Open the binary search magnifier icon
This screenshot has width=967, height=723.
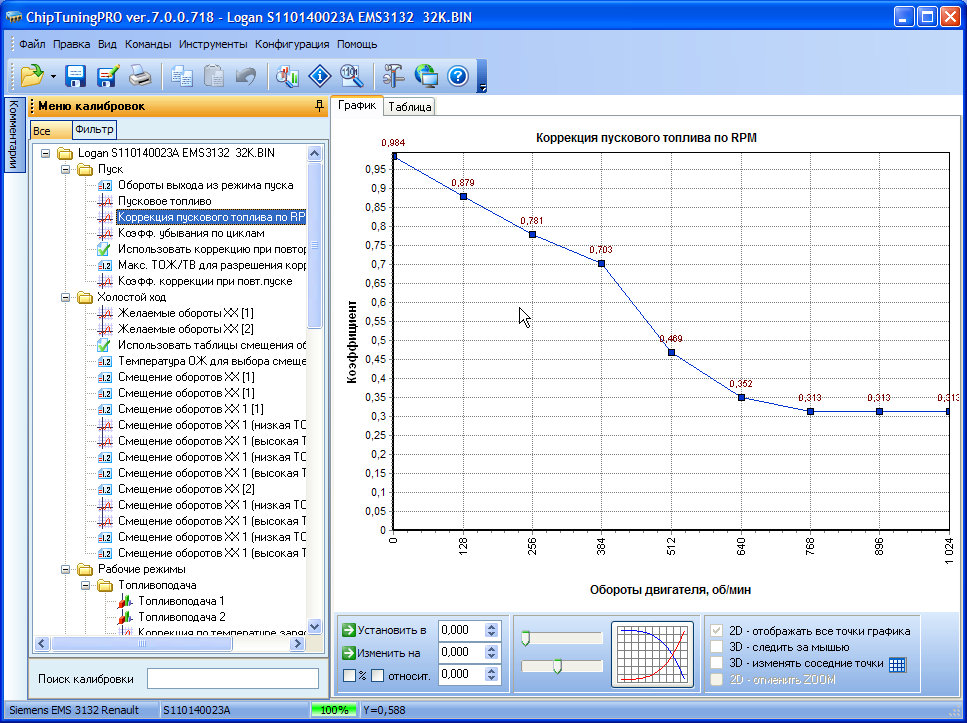(350, 76)
